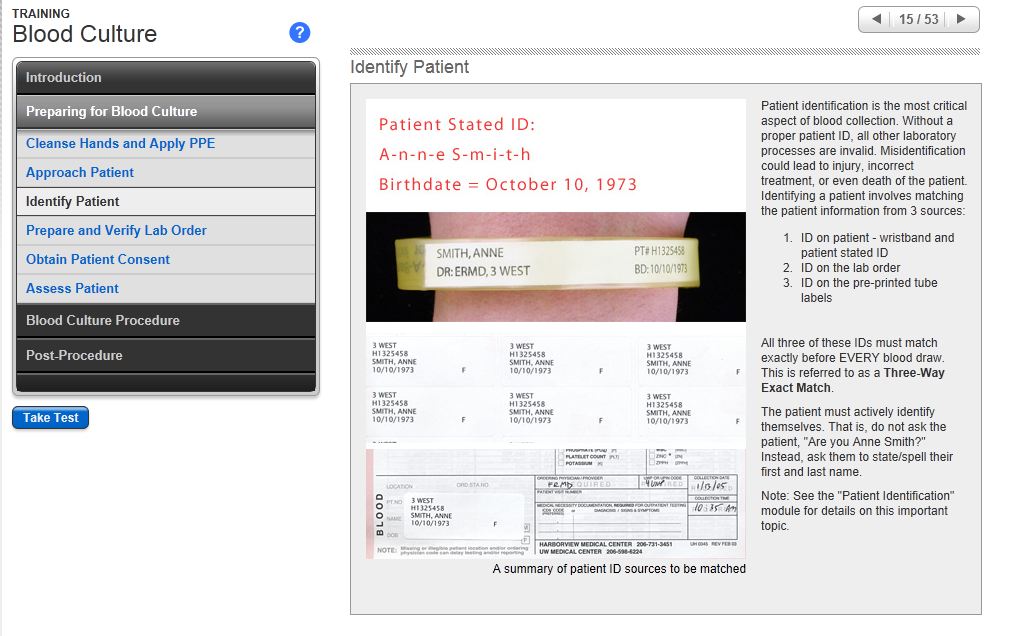This screenshot has height=636, width=1011.
Task: Advance with the next page arrow
Action: (x=961, y=19)
